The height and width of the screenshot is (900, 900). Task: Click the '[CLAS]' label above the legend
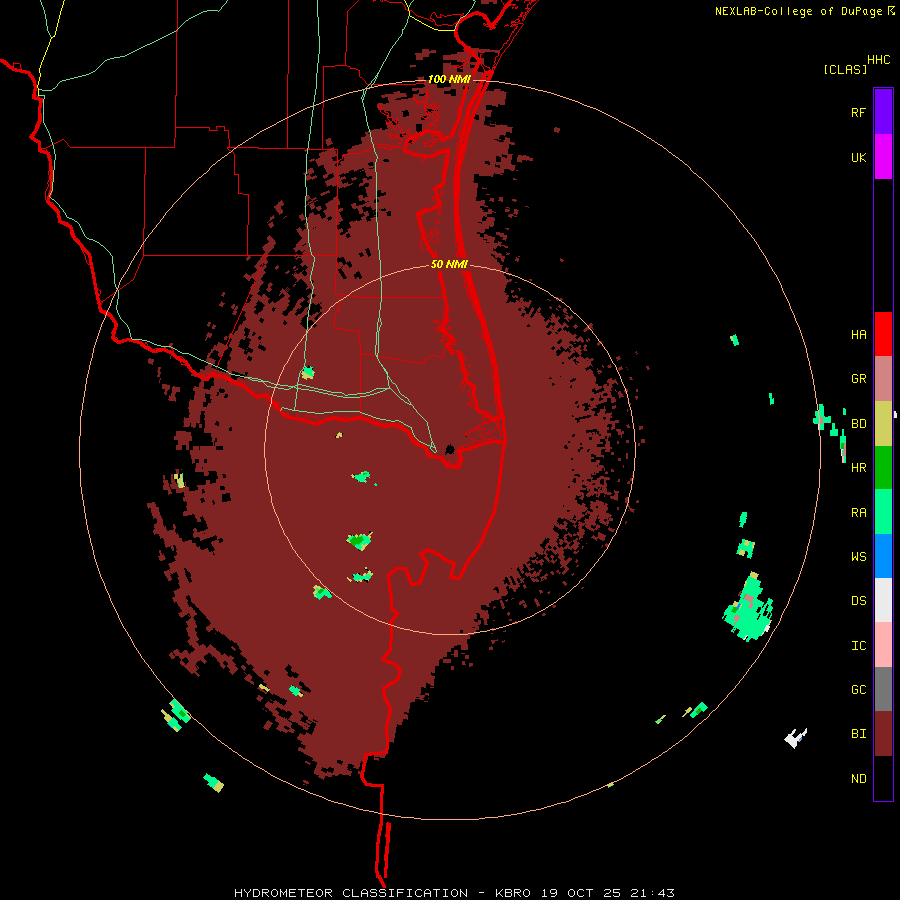tap(845, 69)
